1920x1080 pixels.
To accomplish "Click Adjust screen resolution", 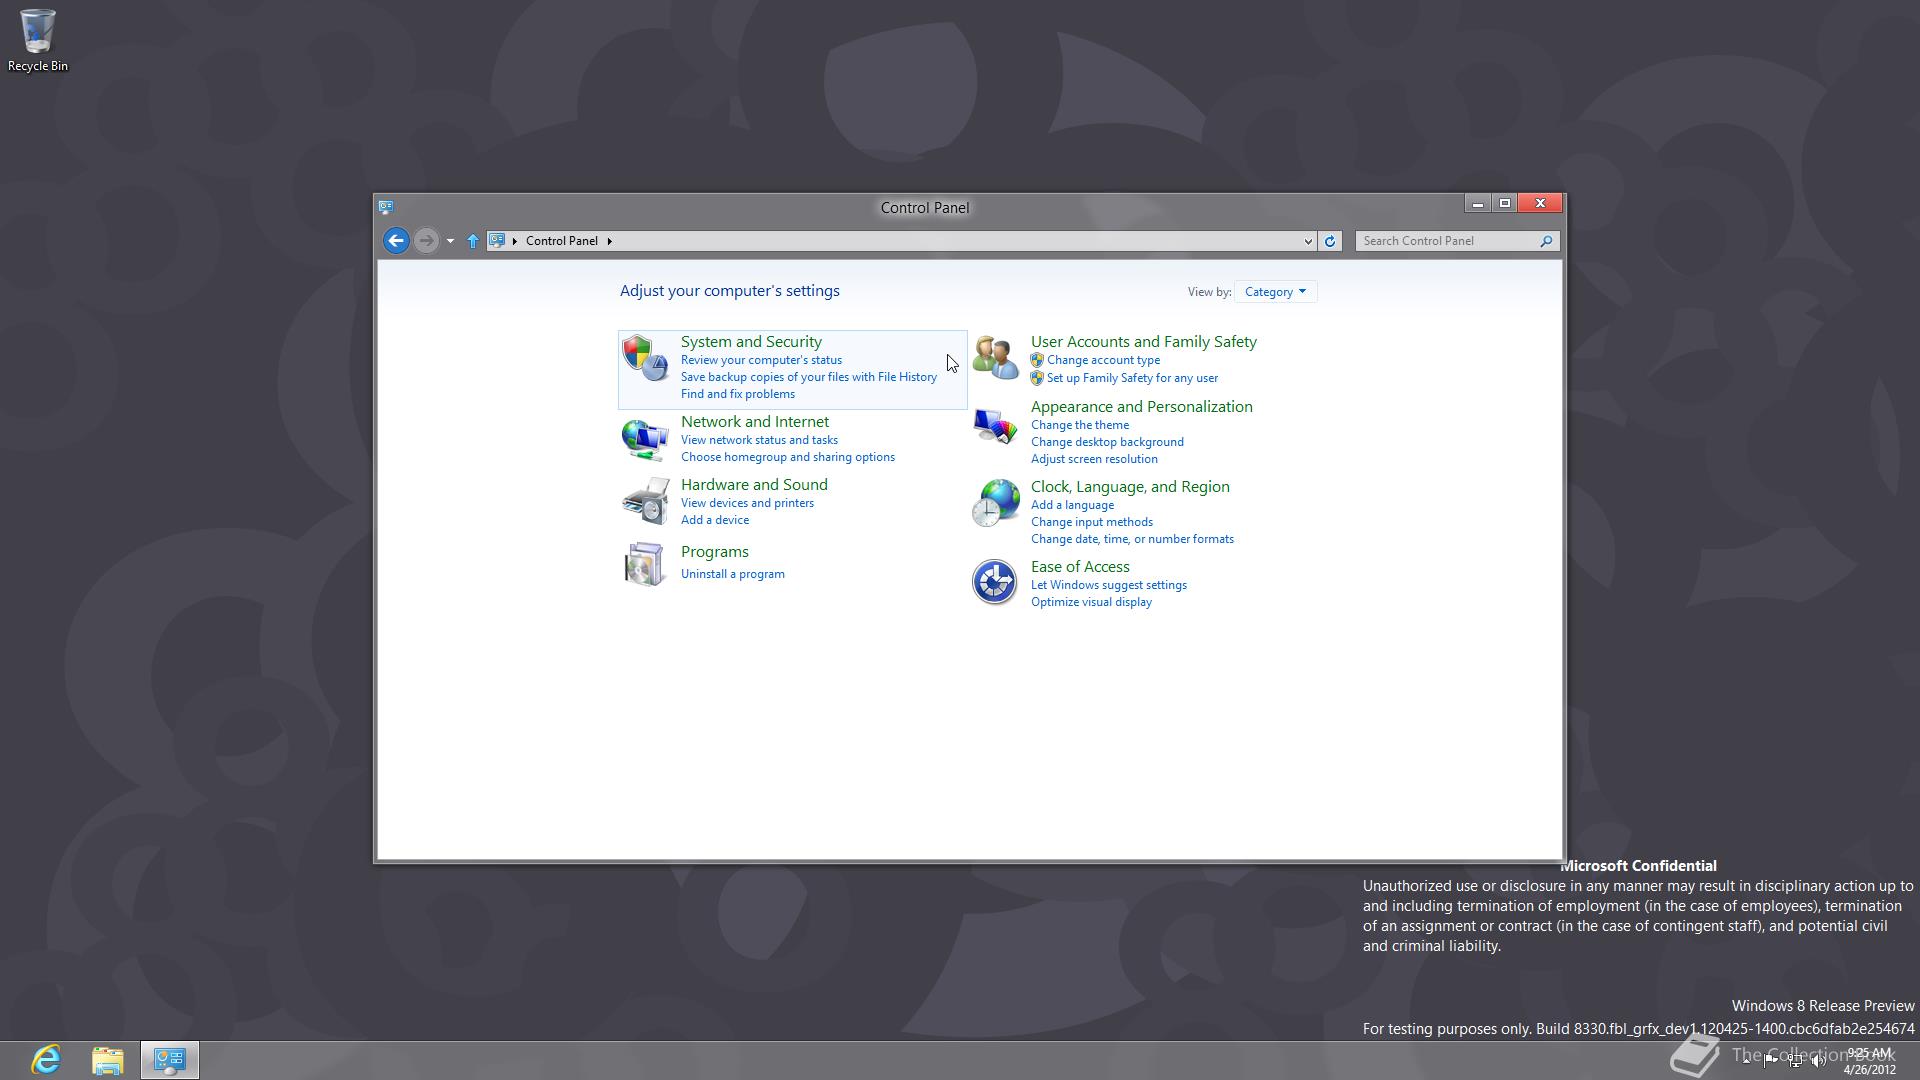I will pyautogui.click(x=1094, y=459).
